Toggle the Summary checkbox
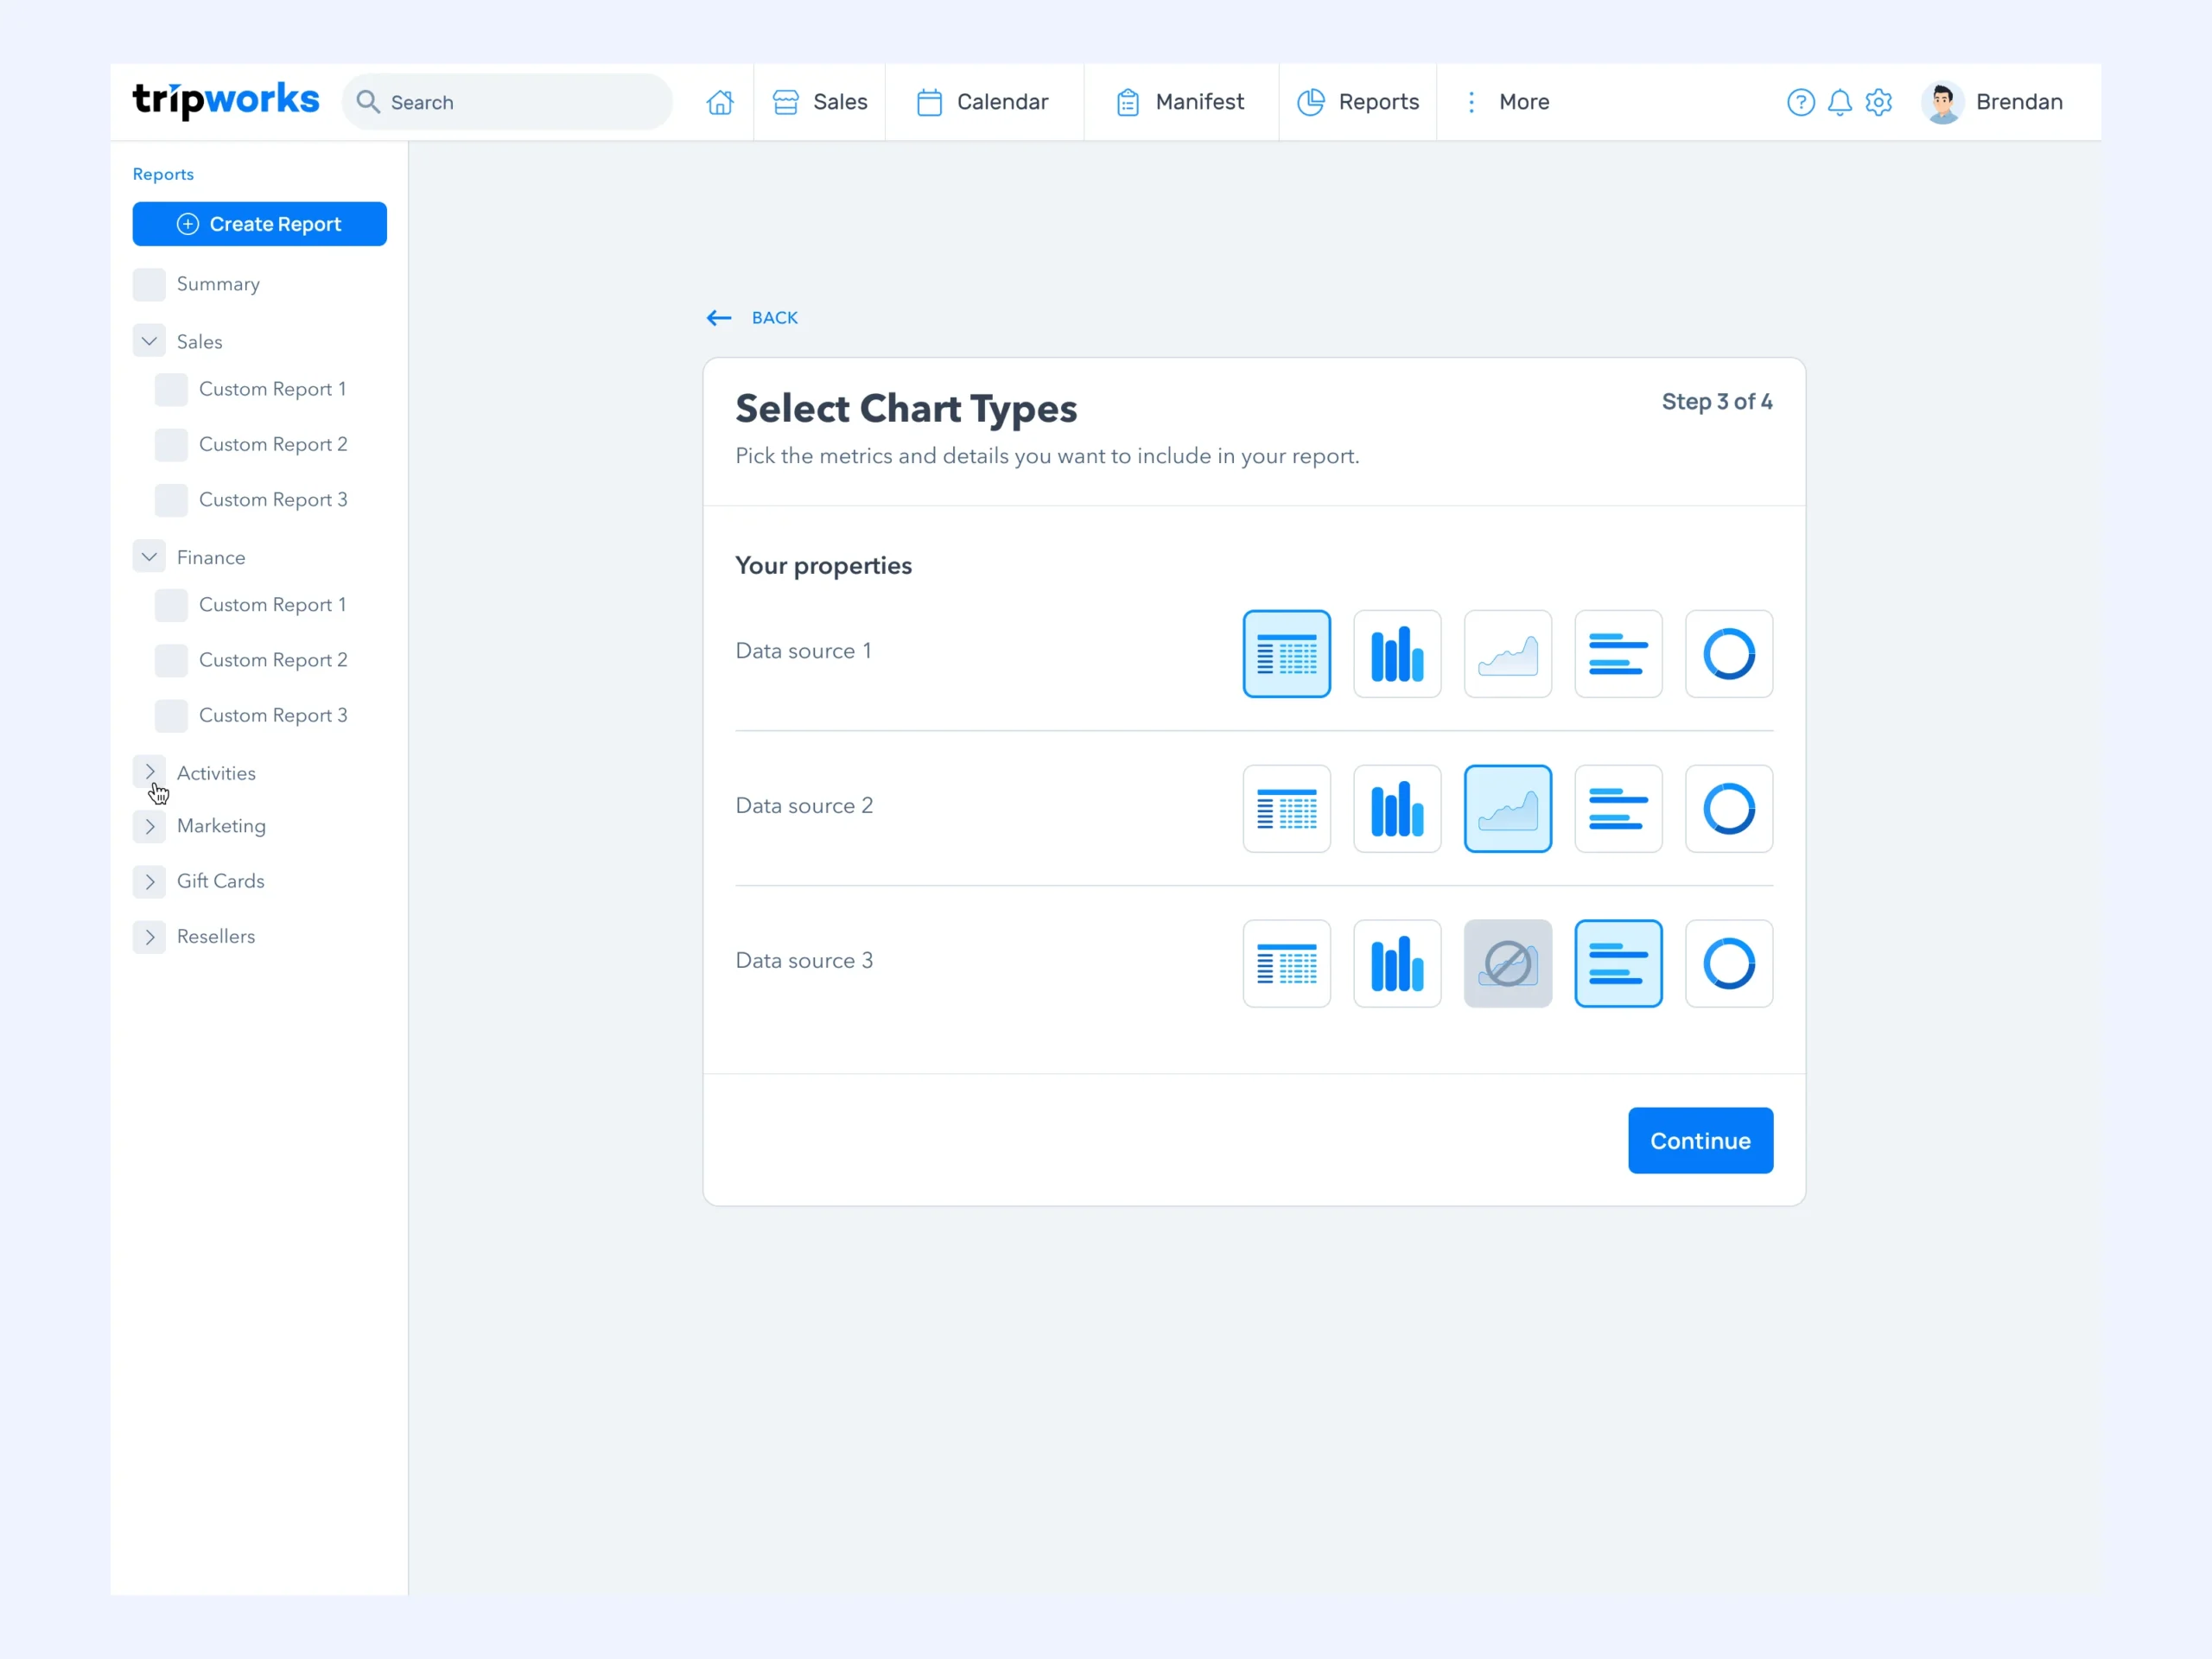Screen dimensions: 2212x1659 (x=149, y=284)
